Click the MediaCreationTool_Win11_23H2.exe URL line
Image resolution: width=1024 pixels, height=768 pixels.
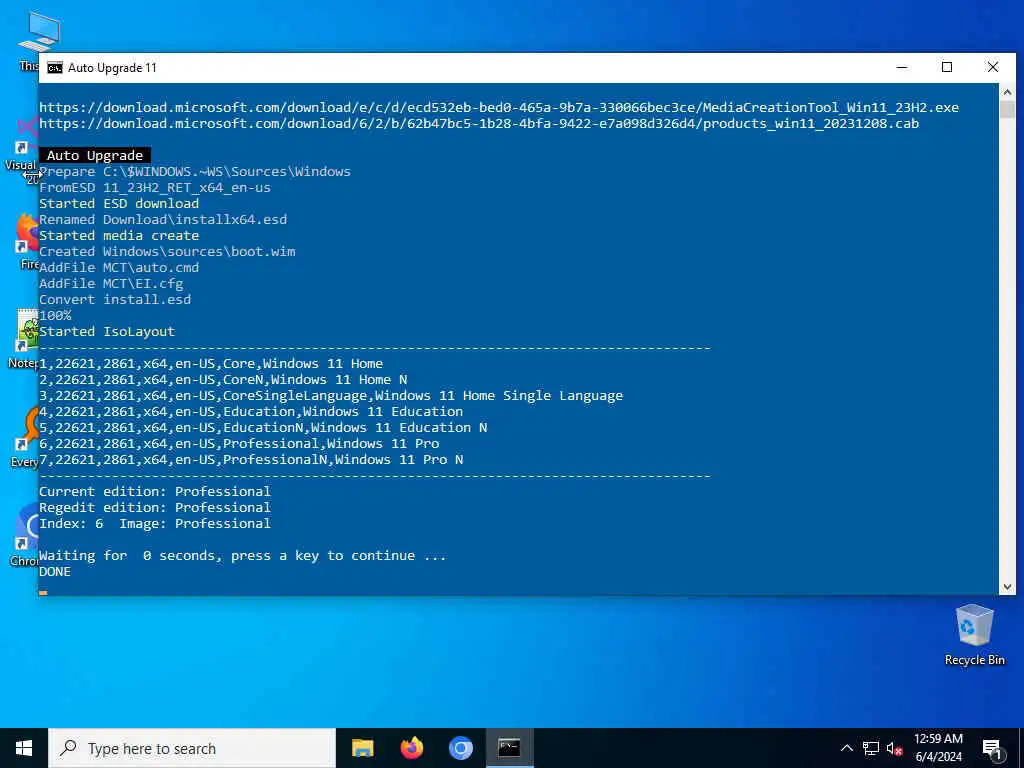click(x=499, y=107)
